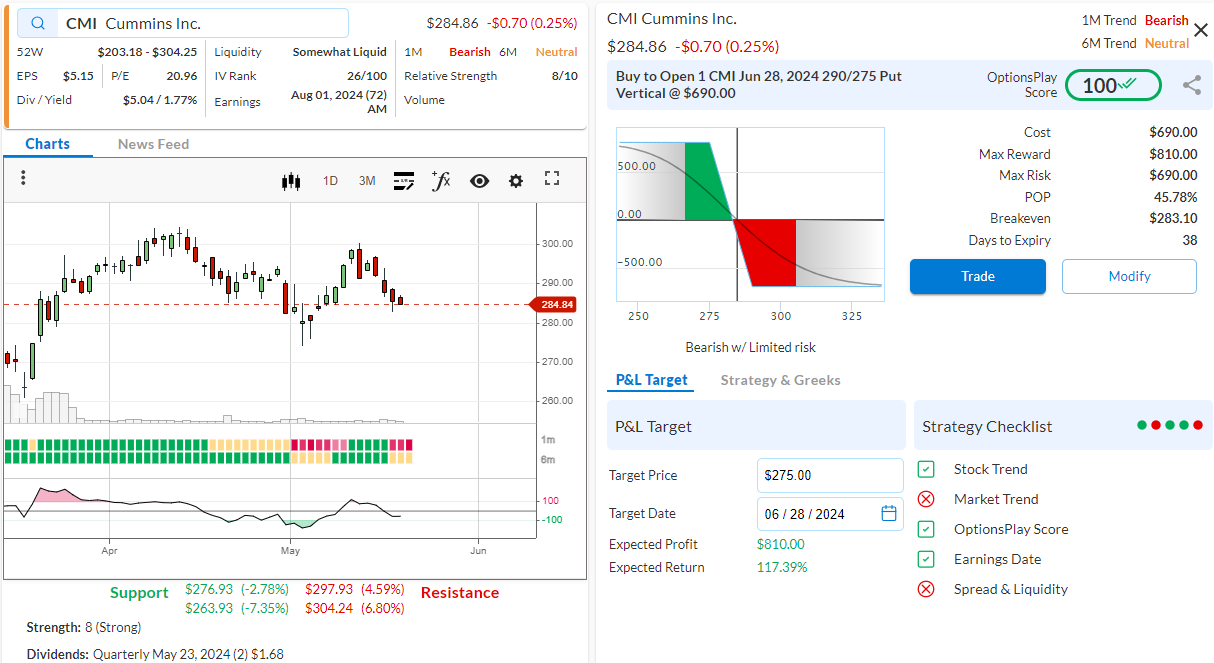The image size is (1214, 663).
Task: Click the OptionsPlay Score 100 badge
Action: [1113, 86]
